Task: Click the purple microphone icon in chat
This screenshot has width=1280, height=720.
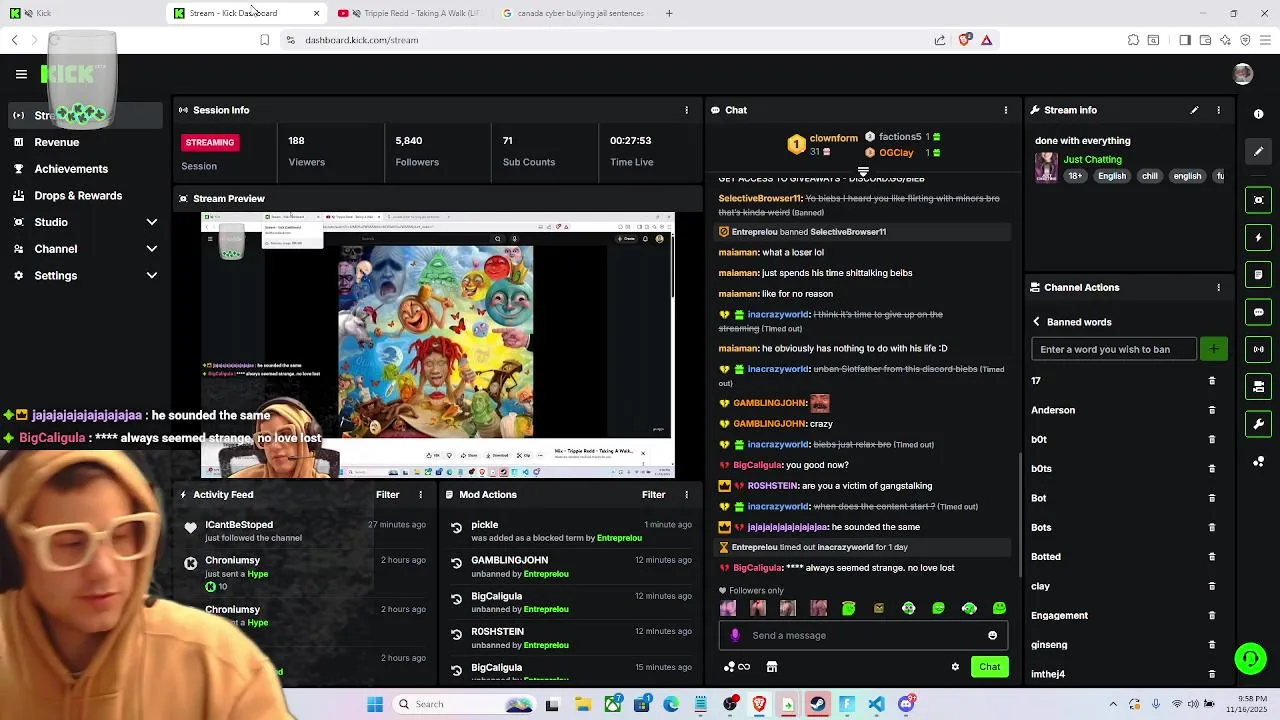Action: coord(736,635)
